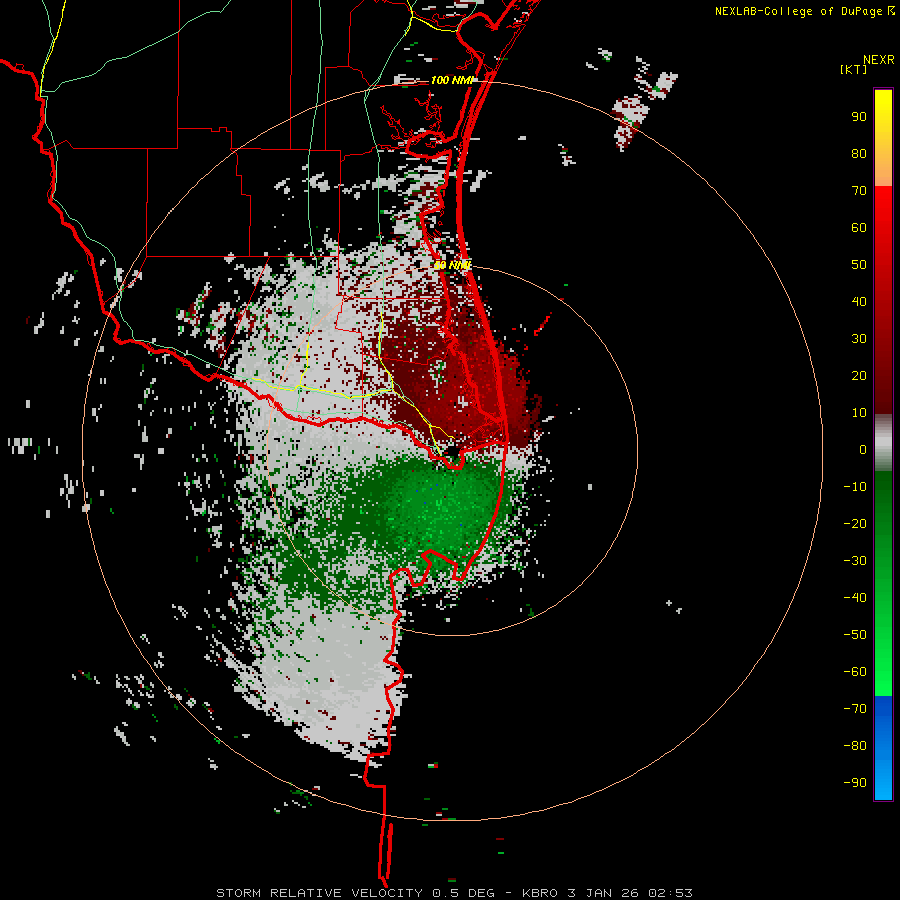Viewport: 900px width, 900px height.
Task: Click the 70 knot scale value
Action: 859,191
